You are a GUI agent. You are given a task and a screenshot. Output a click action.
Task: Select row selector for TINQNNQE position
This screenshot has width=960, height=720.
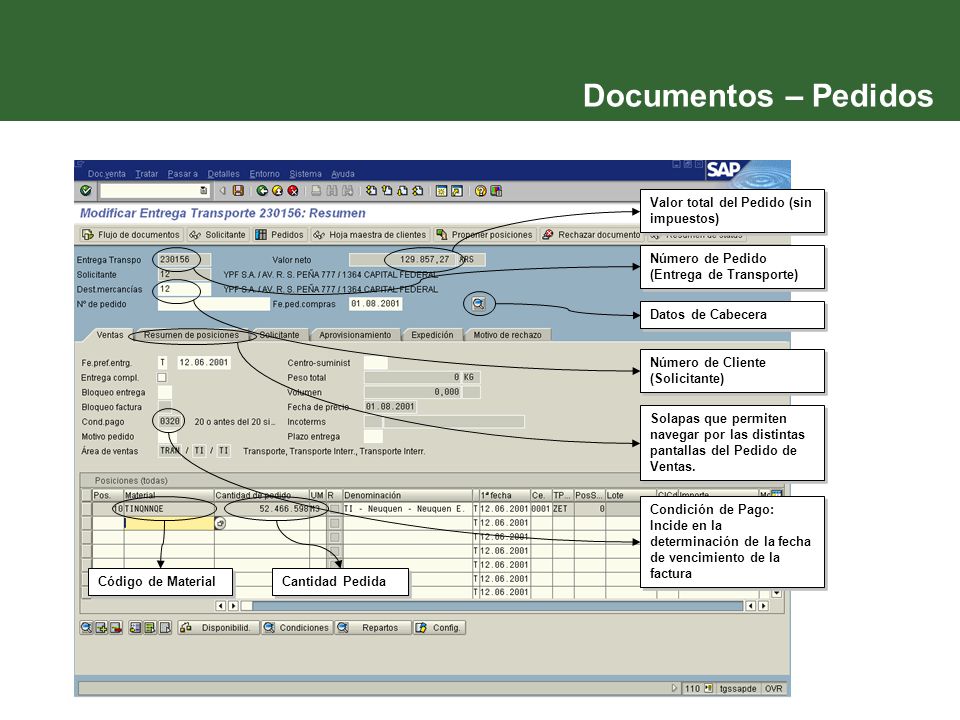point(86,509)
